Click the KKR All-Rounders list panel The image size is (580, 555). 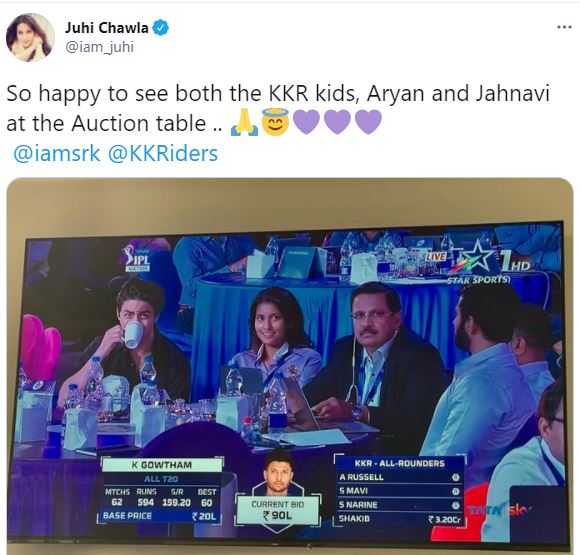(400, 491)
